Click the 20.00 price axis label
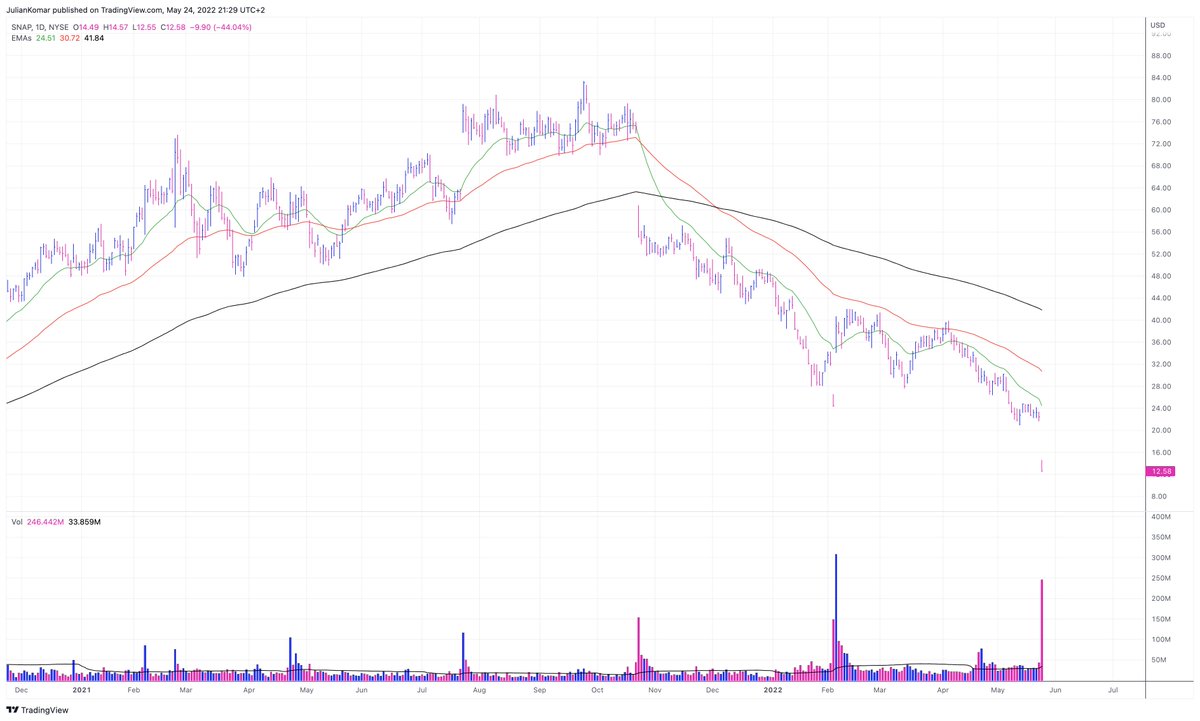The width and height of the screenshot is (1200, 721). (1160, 430)
